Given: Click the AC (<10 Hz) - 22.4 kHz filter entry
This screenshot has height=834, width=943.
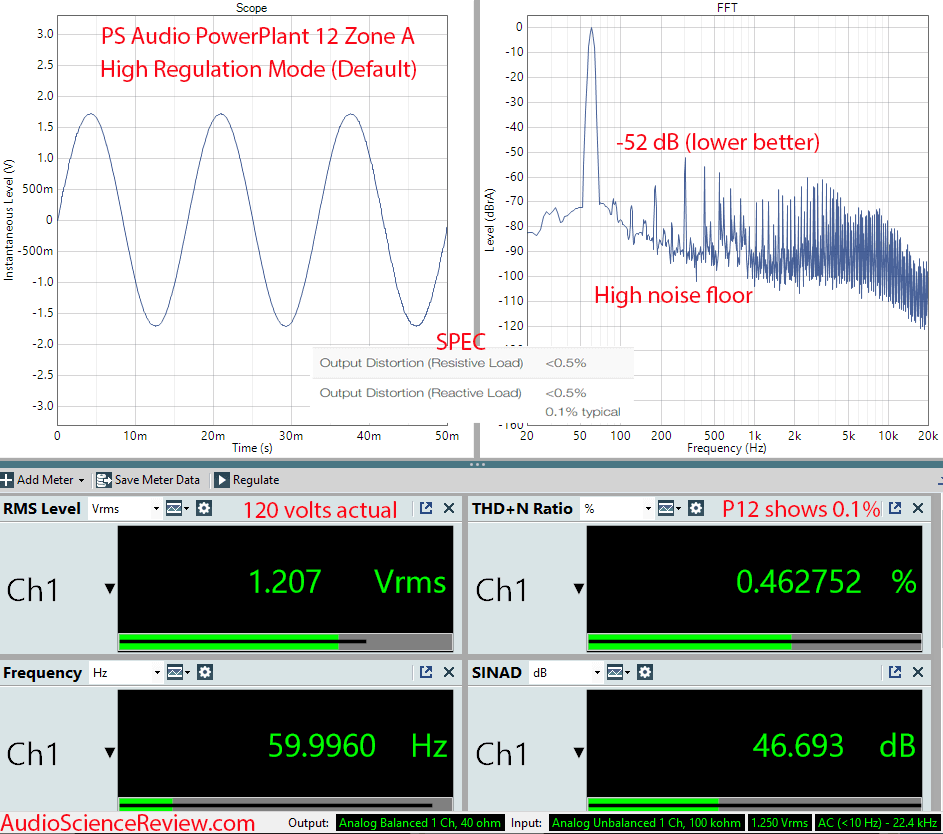Looking at the screenshot, I should pyautogui.click(x=877, y=823).
